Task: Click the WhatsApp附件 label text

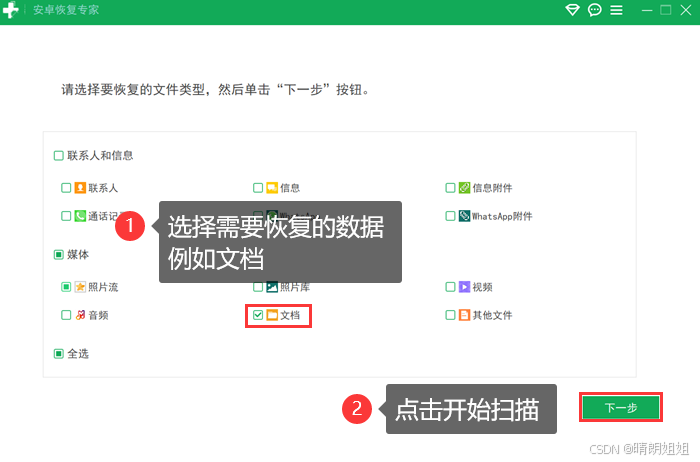Action: click(x=502, y=216)
